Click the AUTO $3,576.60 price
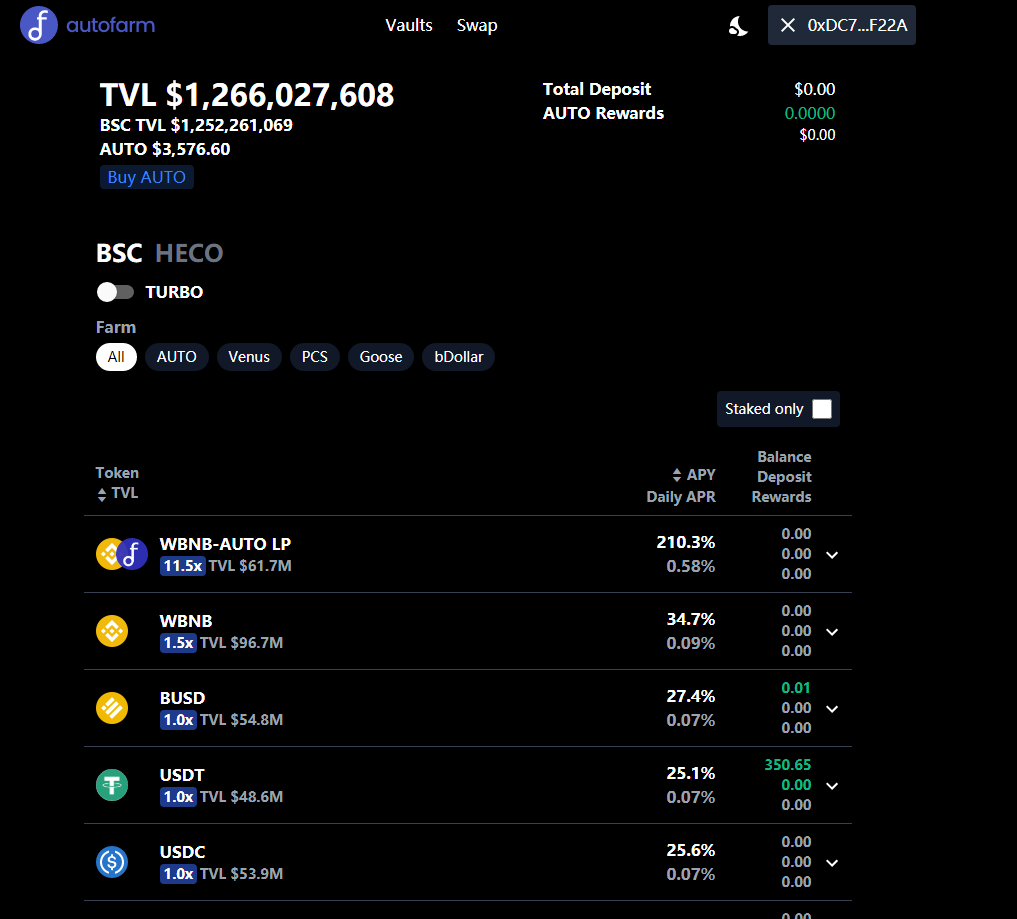This screenshot has height=919, width=1017. tap(165, 149)
